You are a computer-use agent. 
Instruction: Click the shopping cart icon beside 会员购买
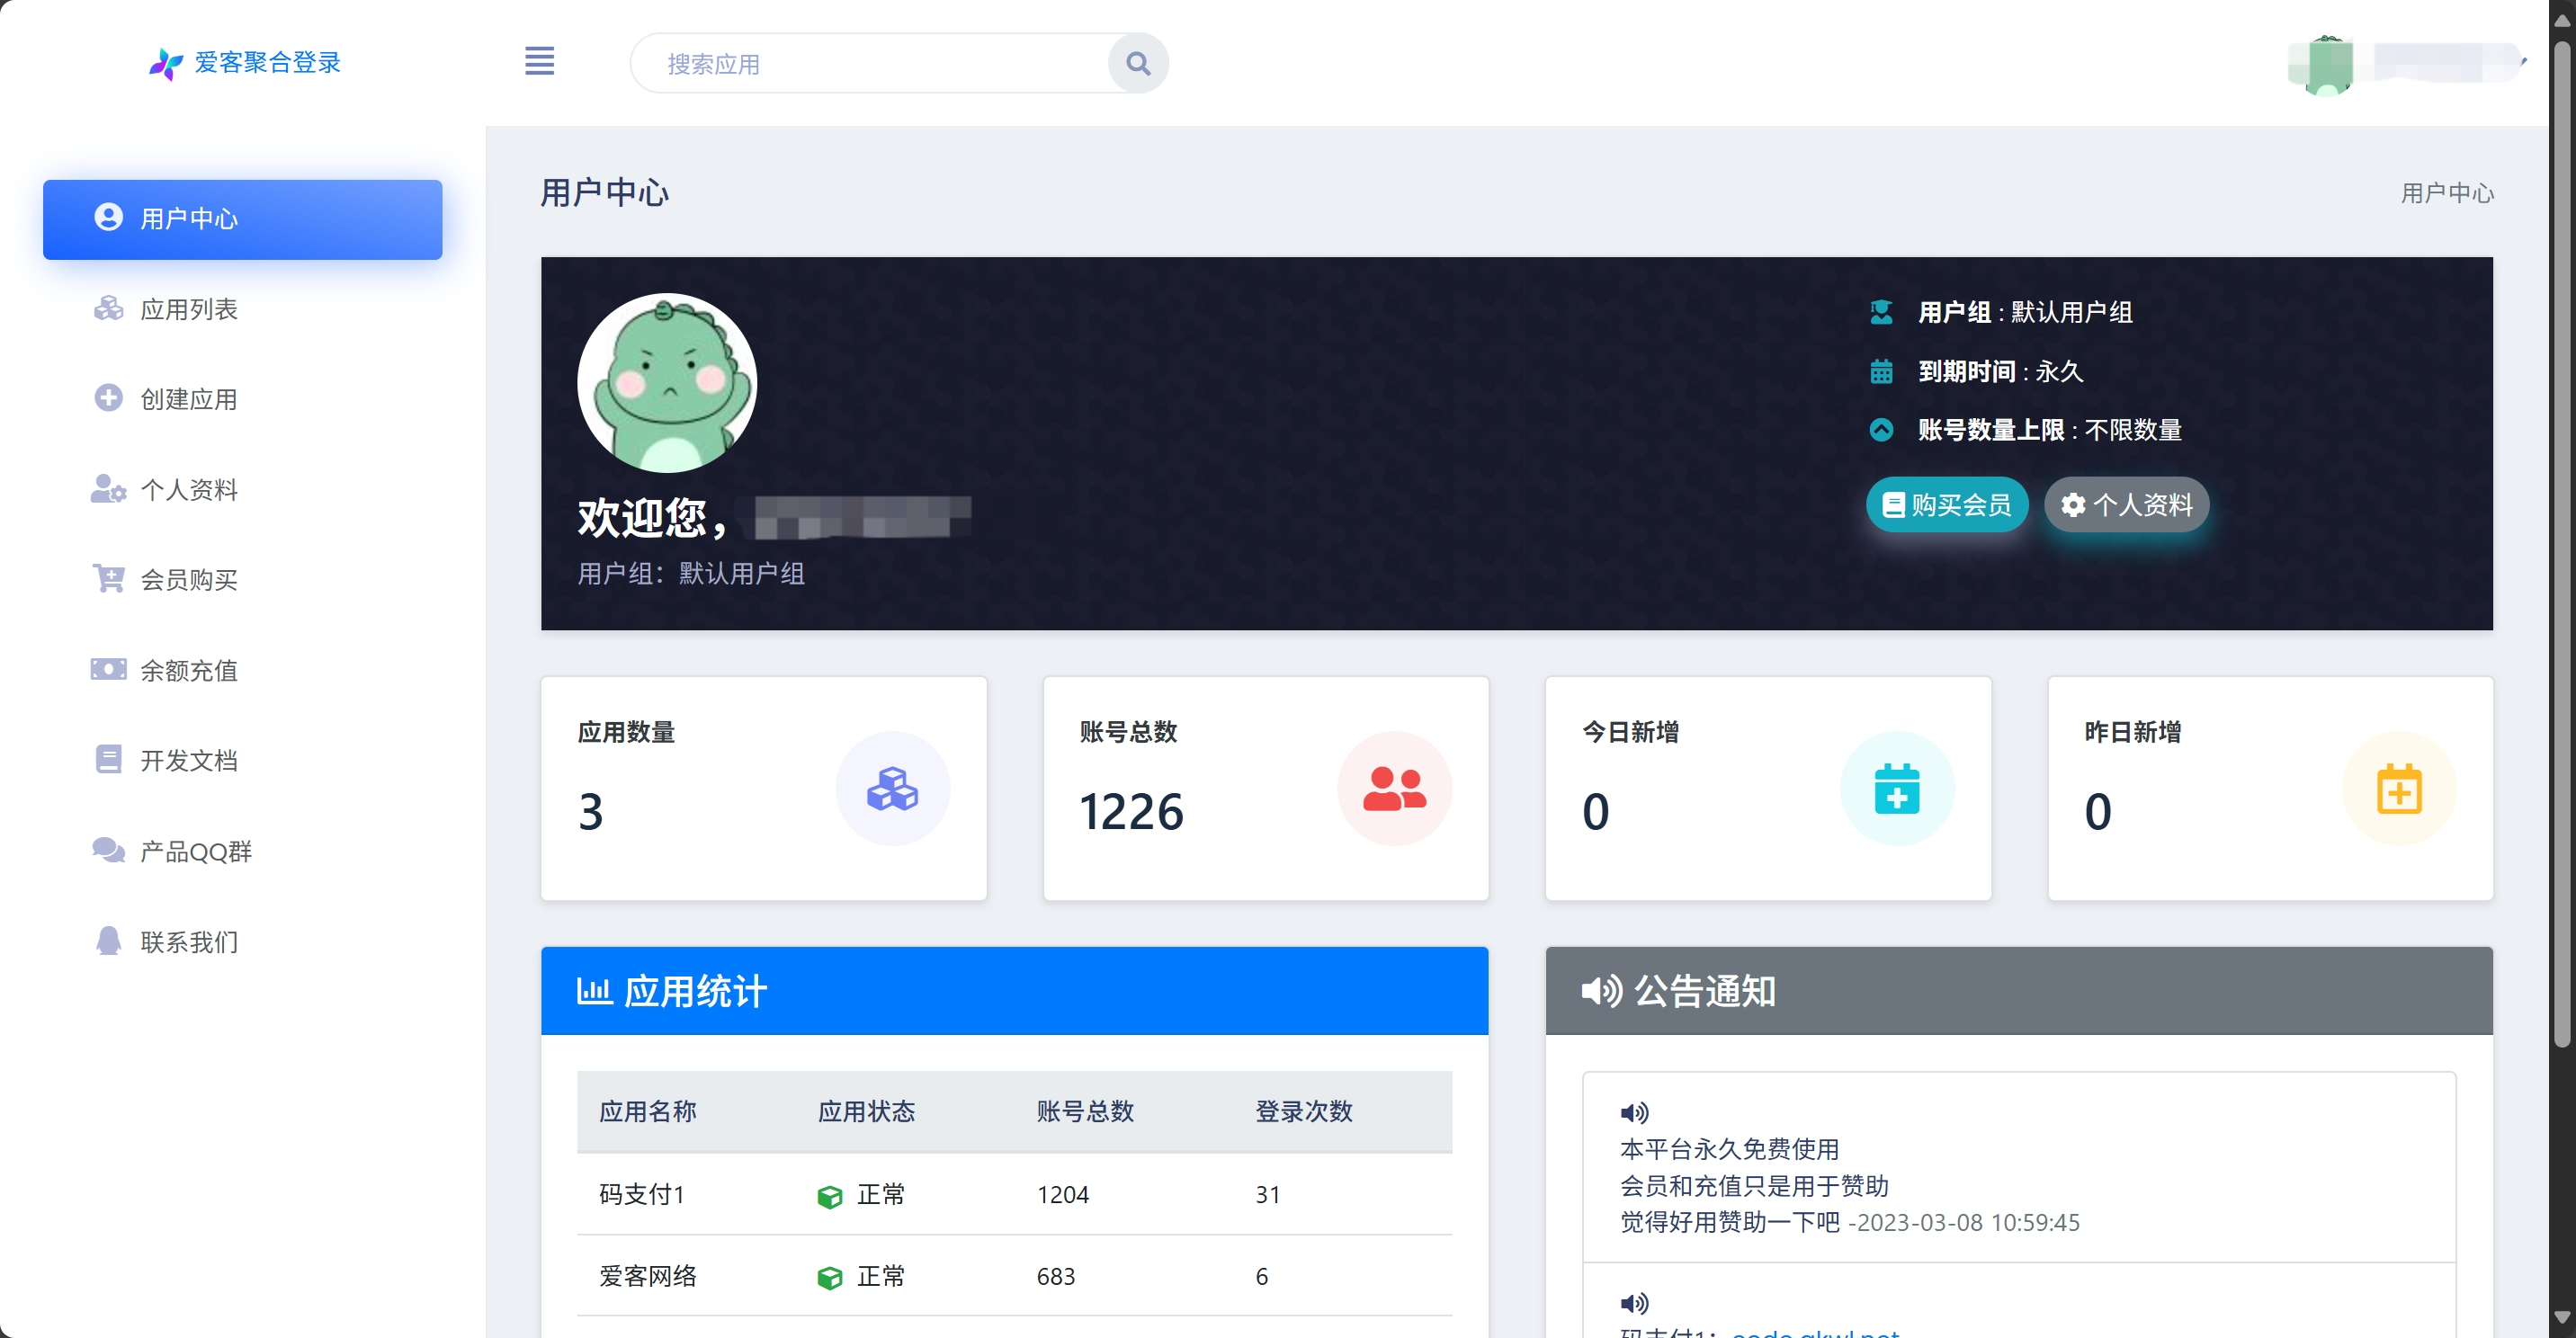point(108,578)
